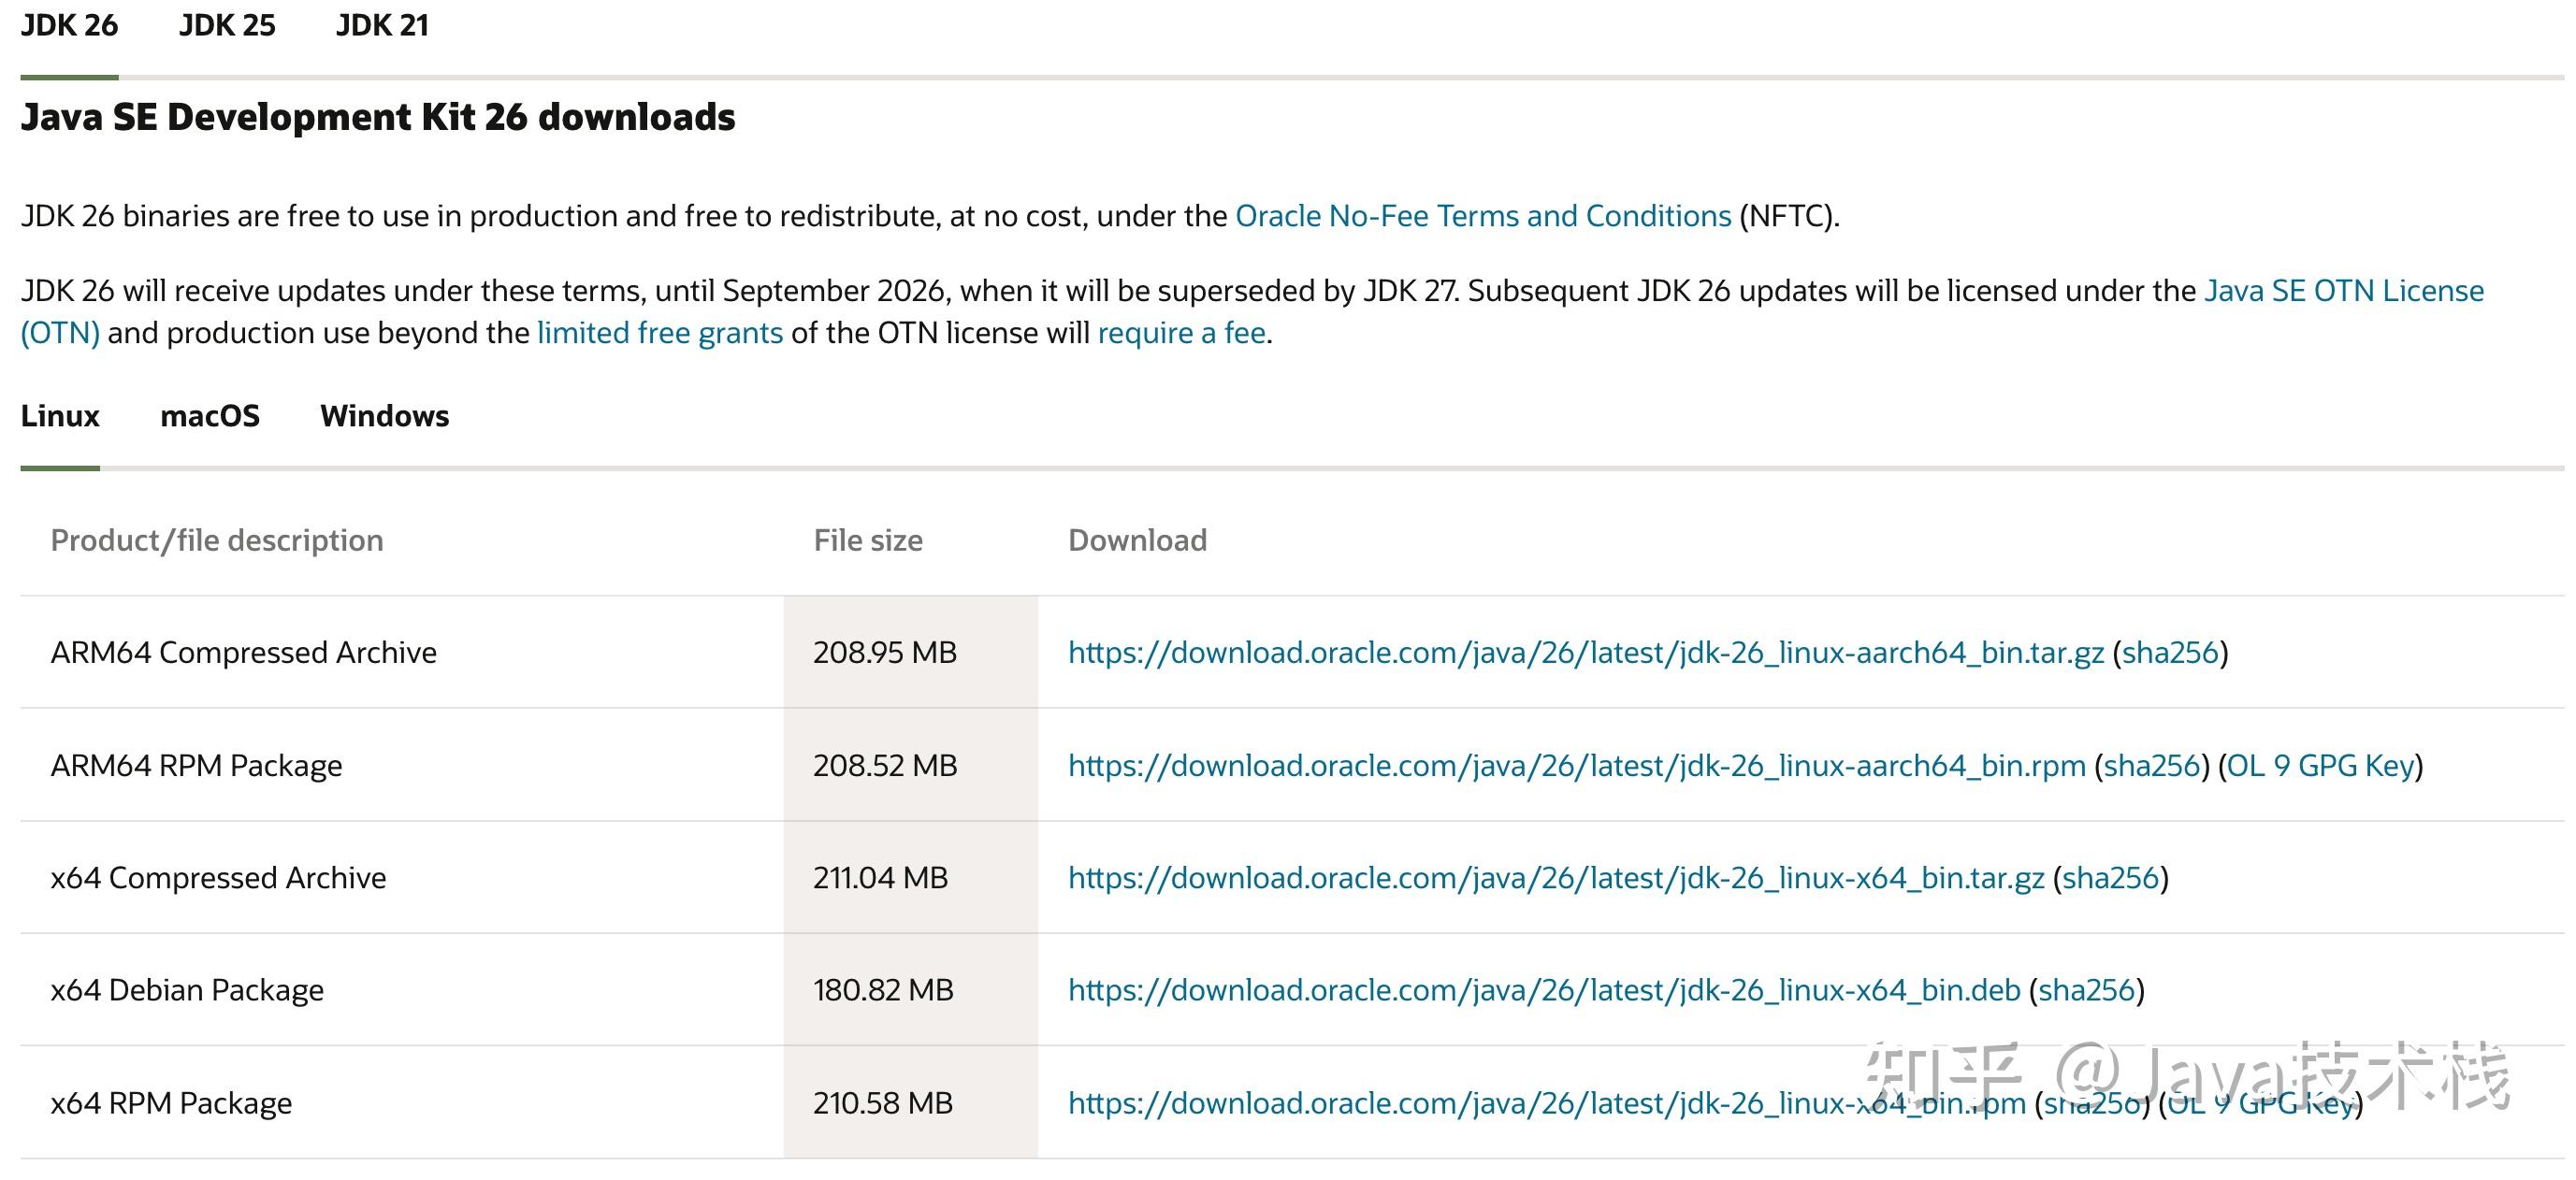Switch to the JDK 26 tab
Image resolution: width=2576 pixels, height=1180 pixels.
click(x=69, y=25)
